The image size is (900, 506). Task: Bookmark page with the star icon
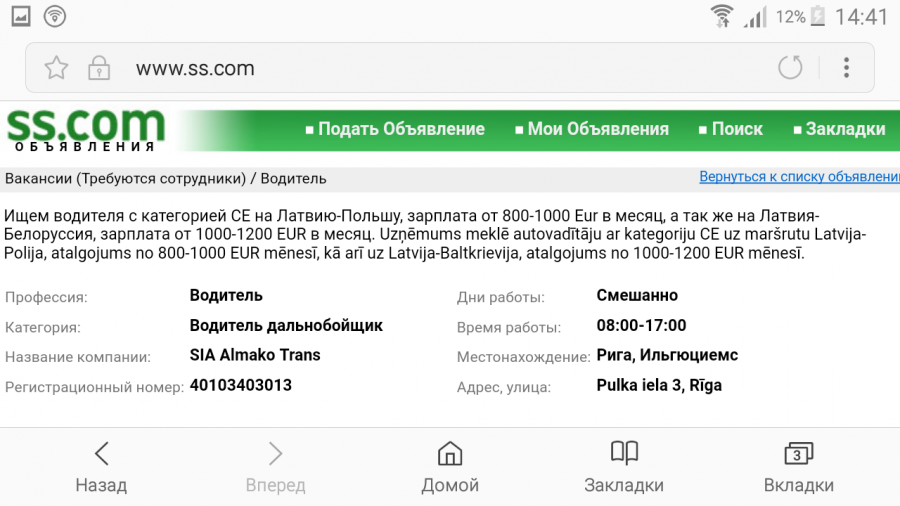click(56, 68)
